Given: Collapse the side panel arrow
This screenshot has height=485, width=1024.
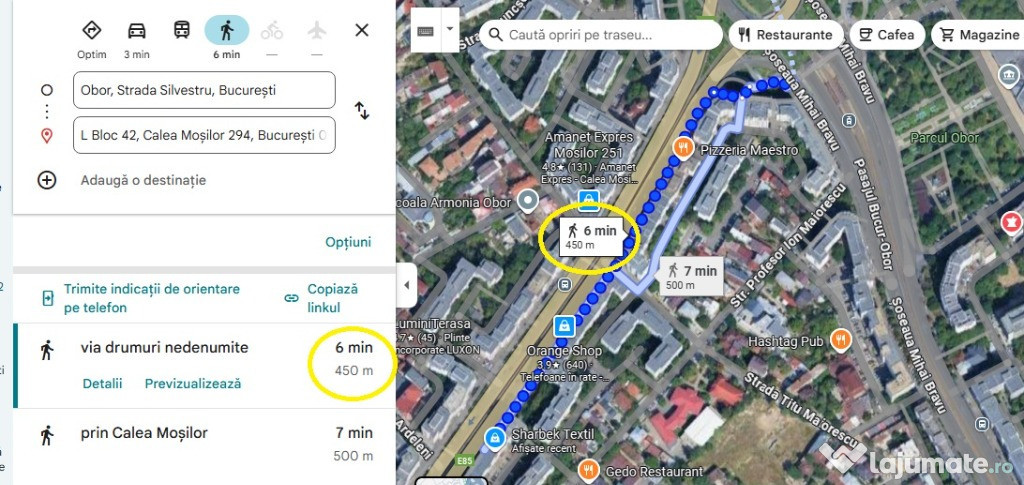Looking at the screenshot, I should point(406,285).
